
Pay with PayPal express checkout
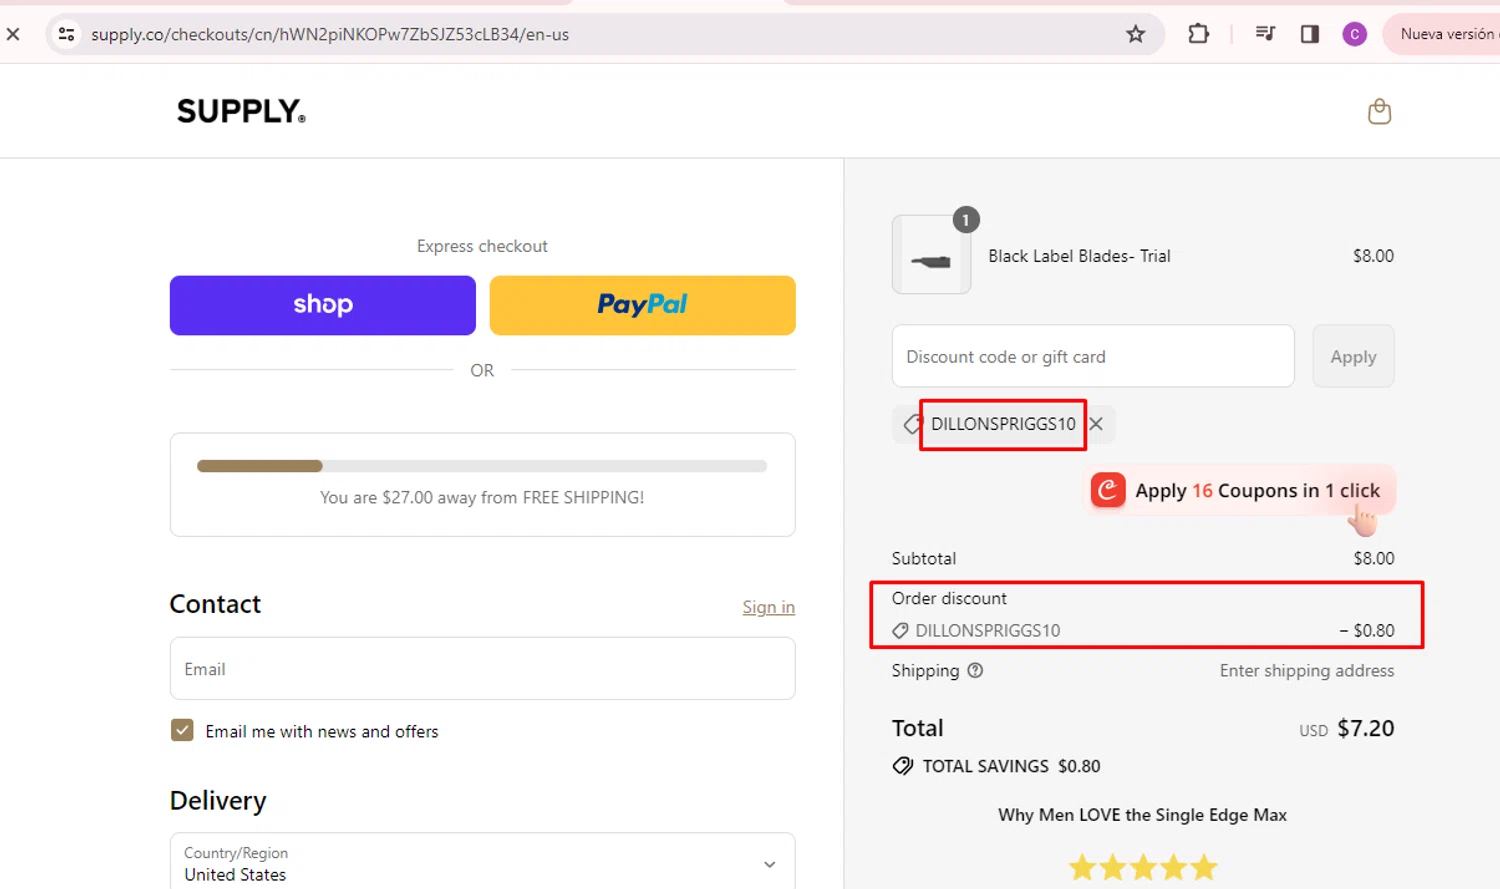pos(642,305)
